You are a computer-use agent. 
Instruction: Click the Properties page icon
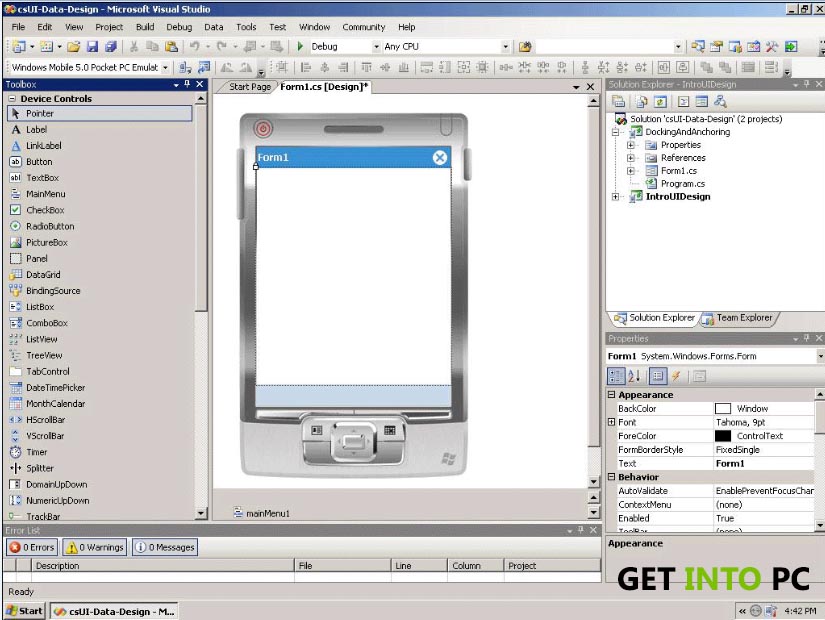(699, 376)
